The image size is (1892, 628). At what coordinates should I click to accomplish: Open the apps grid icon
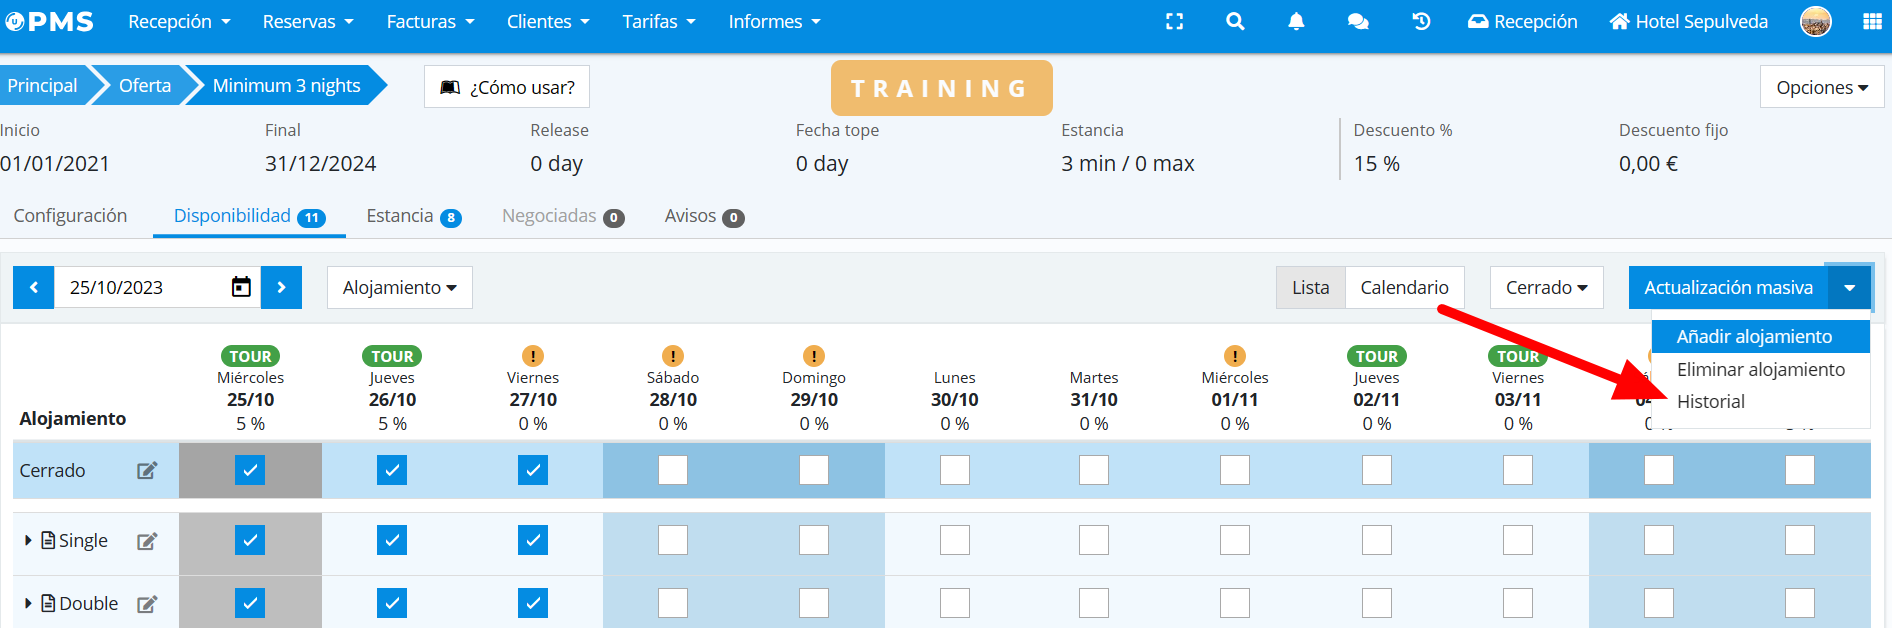(x=1872, y=22)
